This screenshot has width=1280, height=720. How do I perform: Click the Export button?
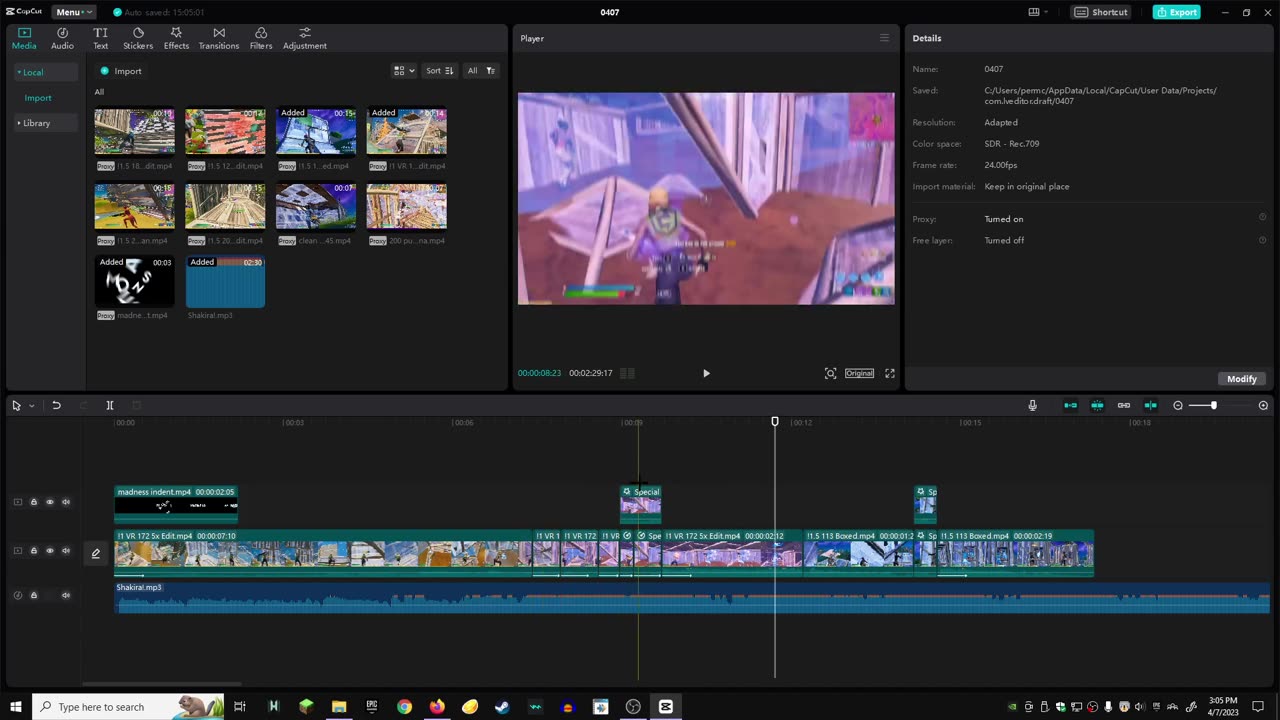click(1176, 12)
